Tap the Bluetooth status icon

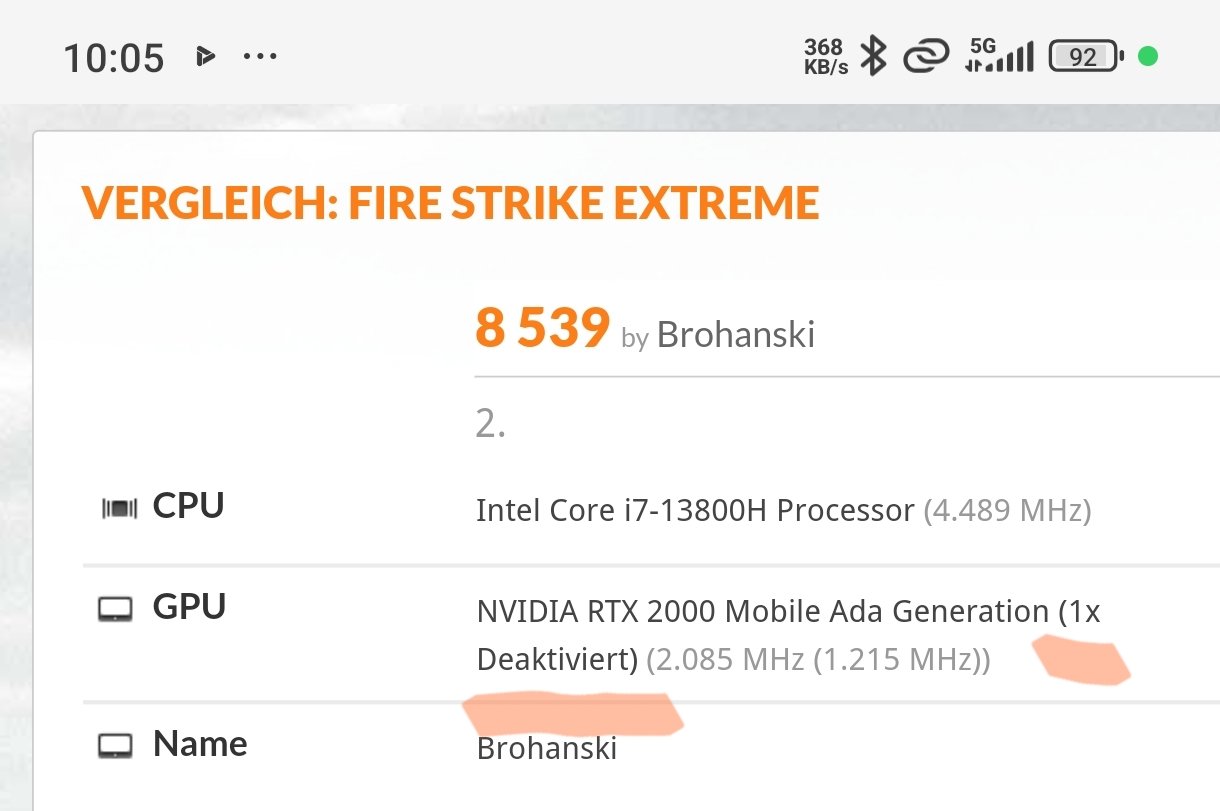874,56
